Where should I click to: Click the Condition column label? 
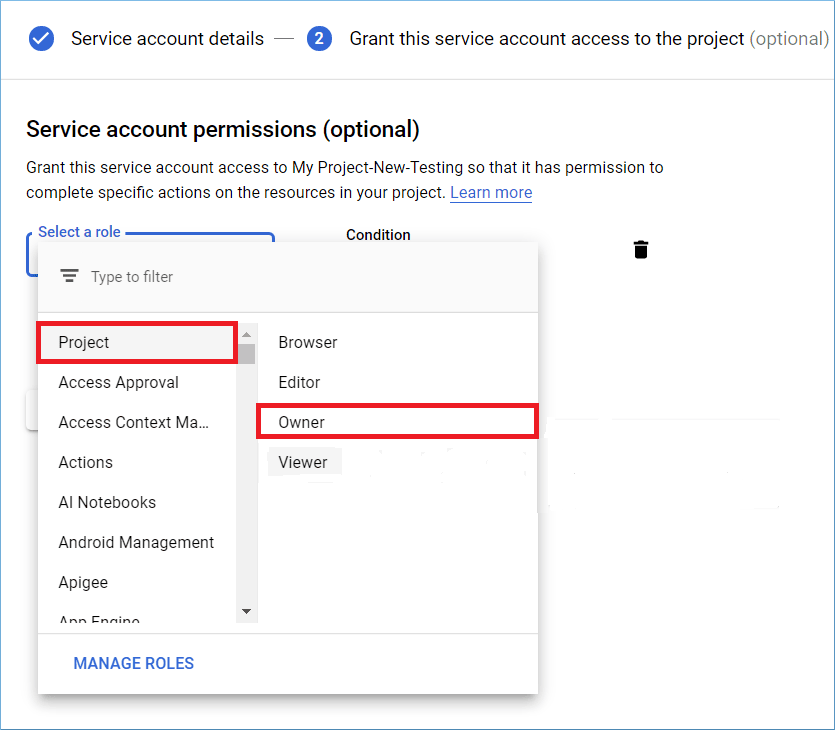[378, 235]
